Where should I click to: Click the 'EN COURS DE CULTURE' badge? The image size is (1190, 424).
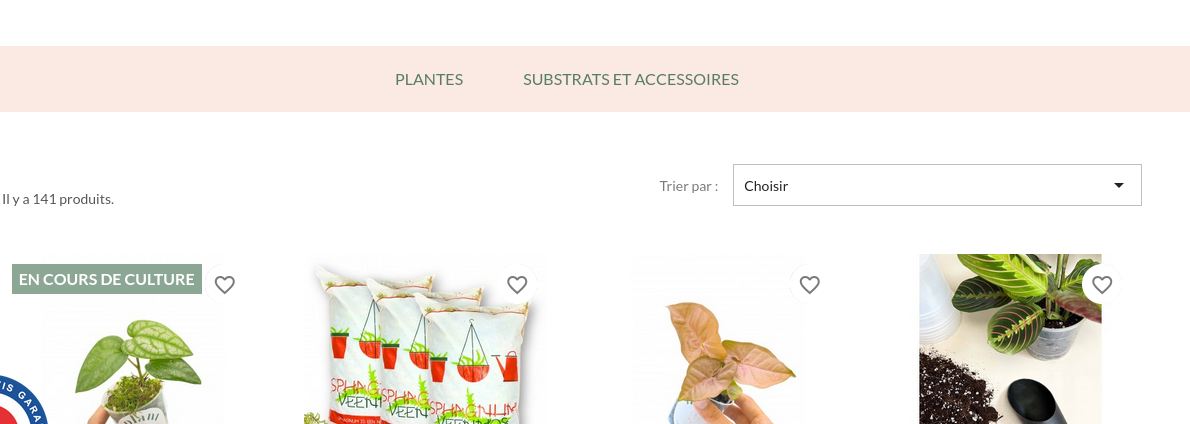tap(107, 279)
